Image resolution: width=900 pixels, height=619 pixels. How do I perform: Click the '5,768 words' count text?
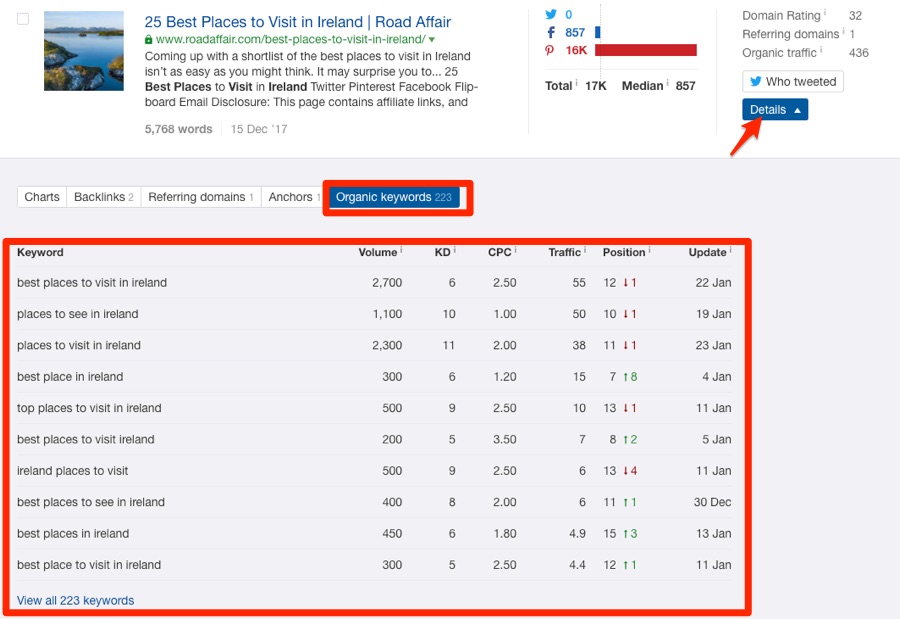[x=179, y=129]
